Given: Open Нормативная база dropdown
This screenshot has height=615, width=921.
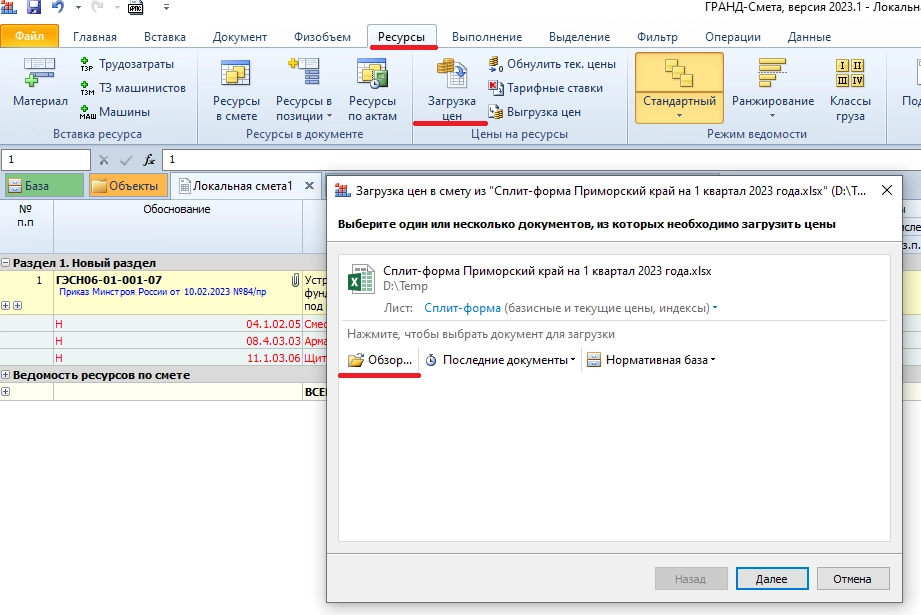Looking at the screenshot, I should 651,360.
